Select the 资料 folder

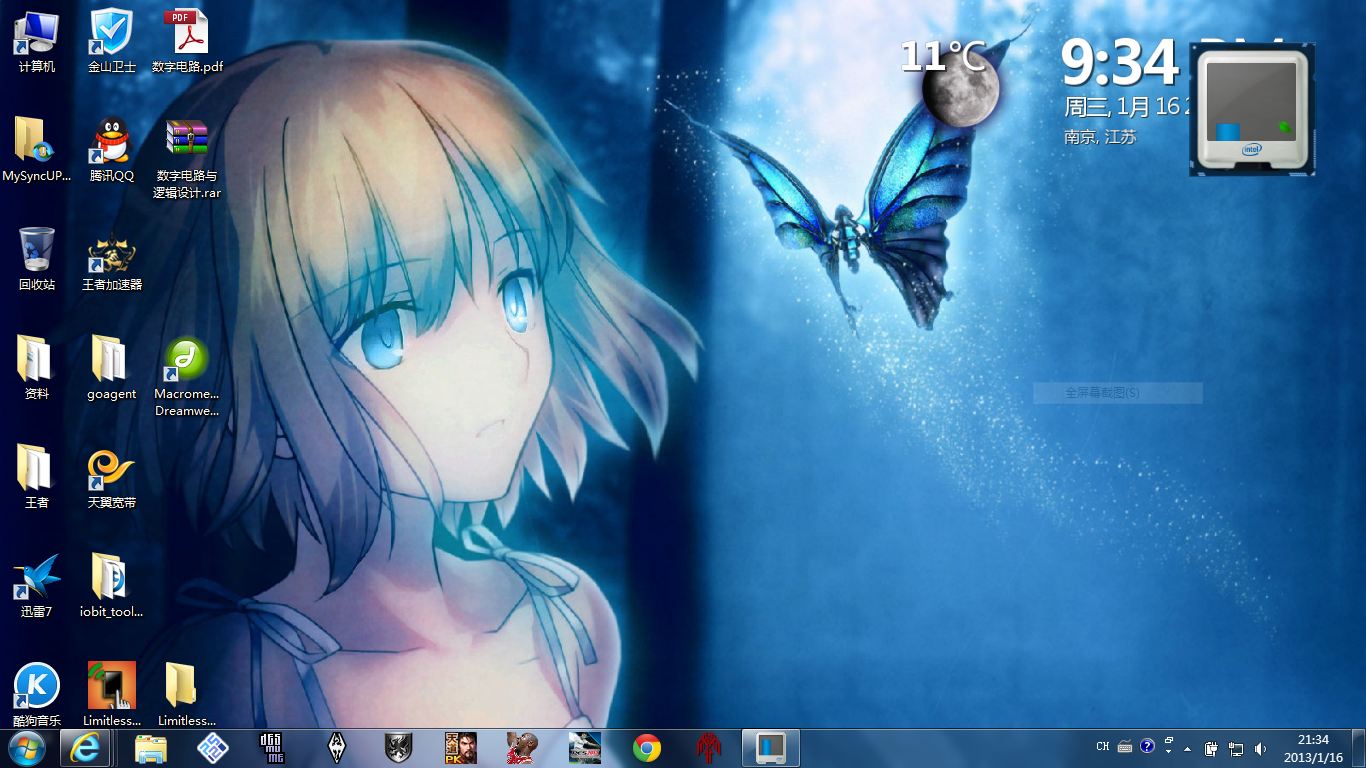37,368
